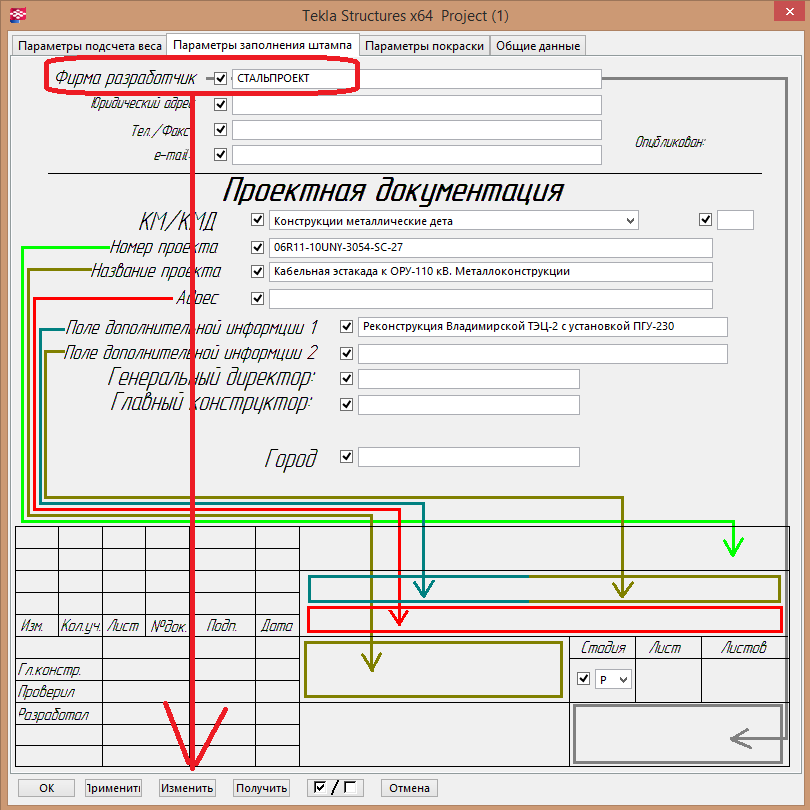The width and height of the screenshot is (810, 810).
Task: Toggle checkbox for Номер проекта
Action: 257,247
